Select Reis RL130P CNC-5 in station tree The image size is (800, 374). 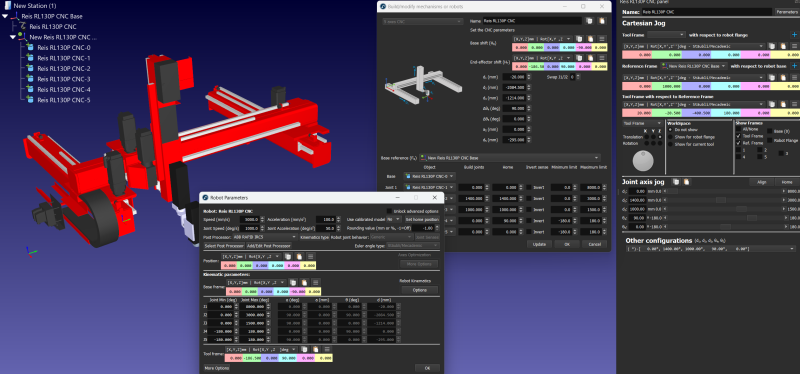(64, 100)
